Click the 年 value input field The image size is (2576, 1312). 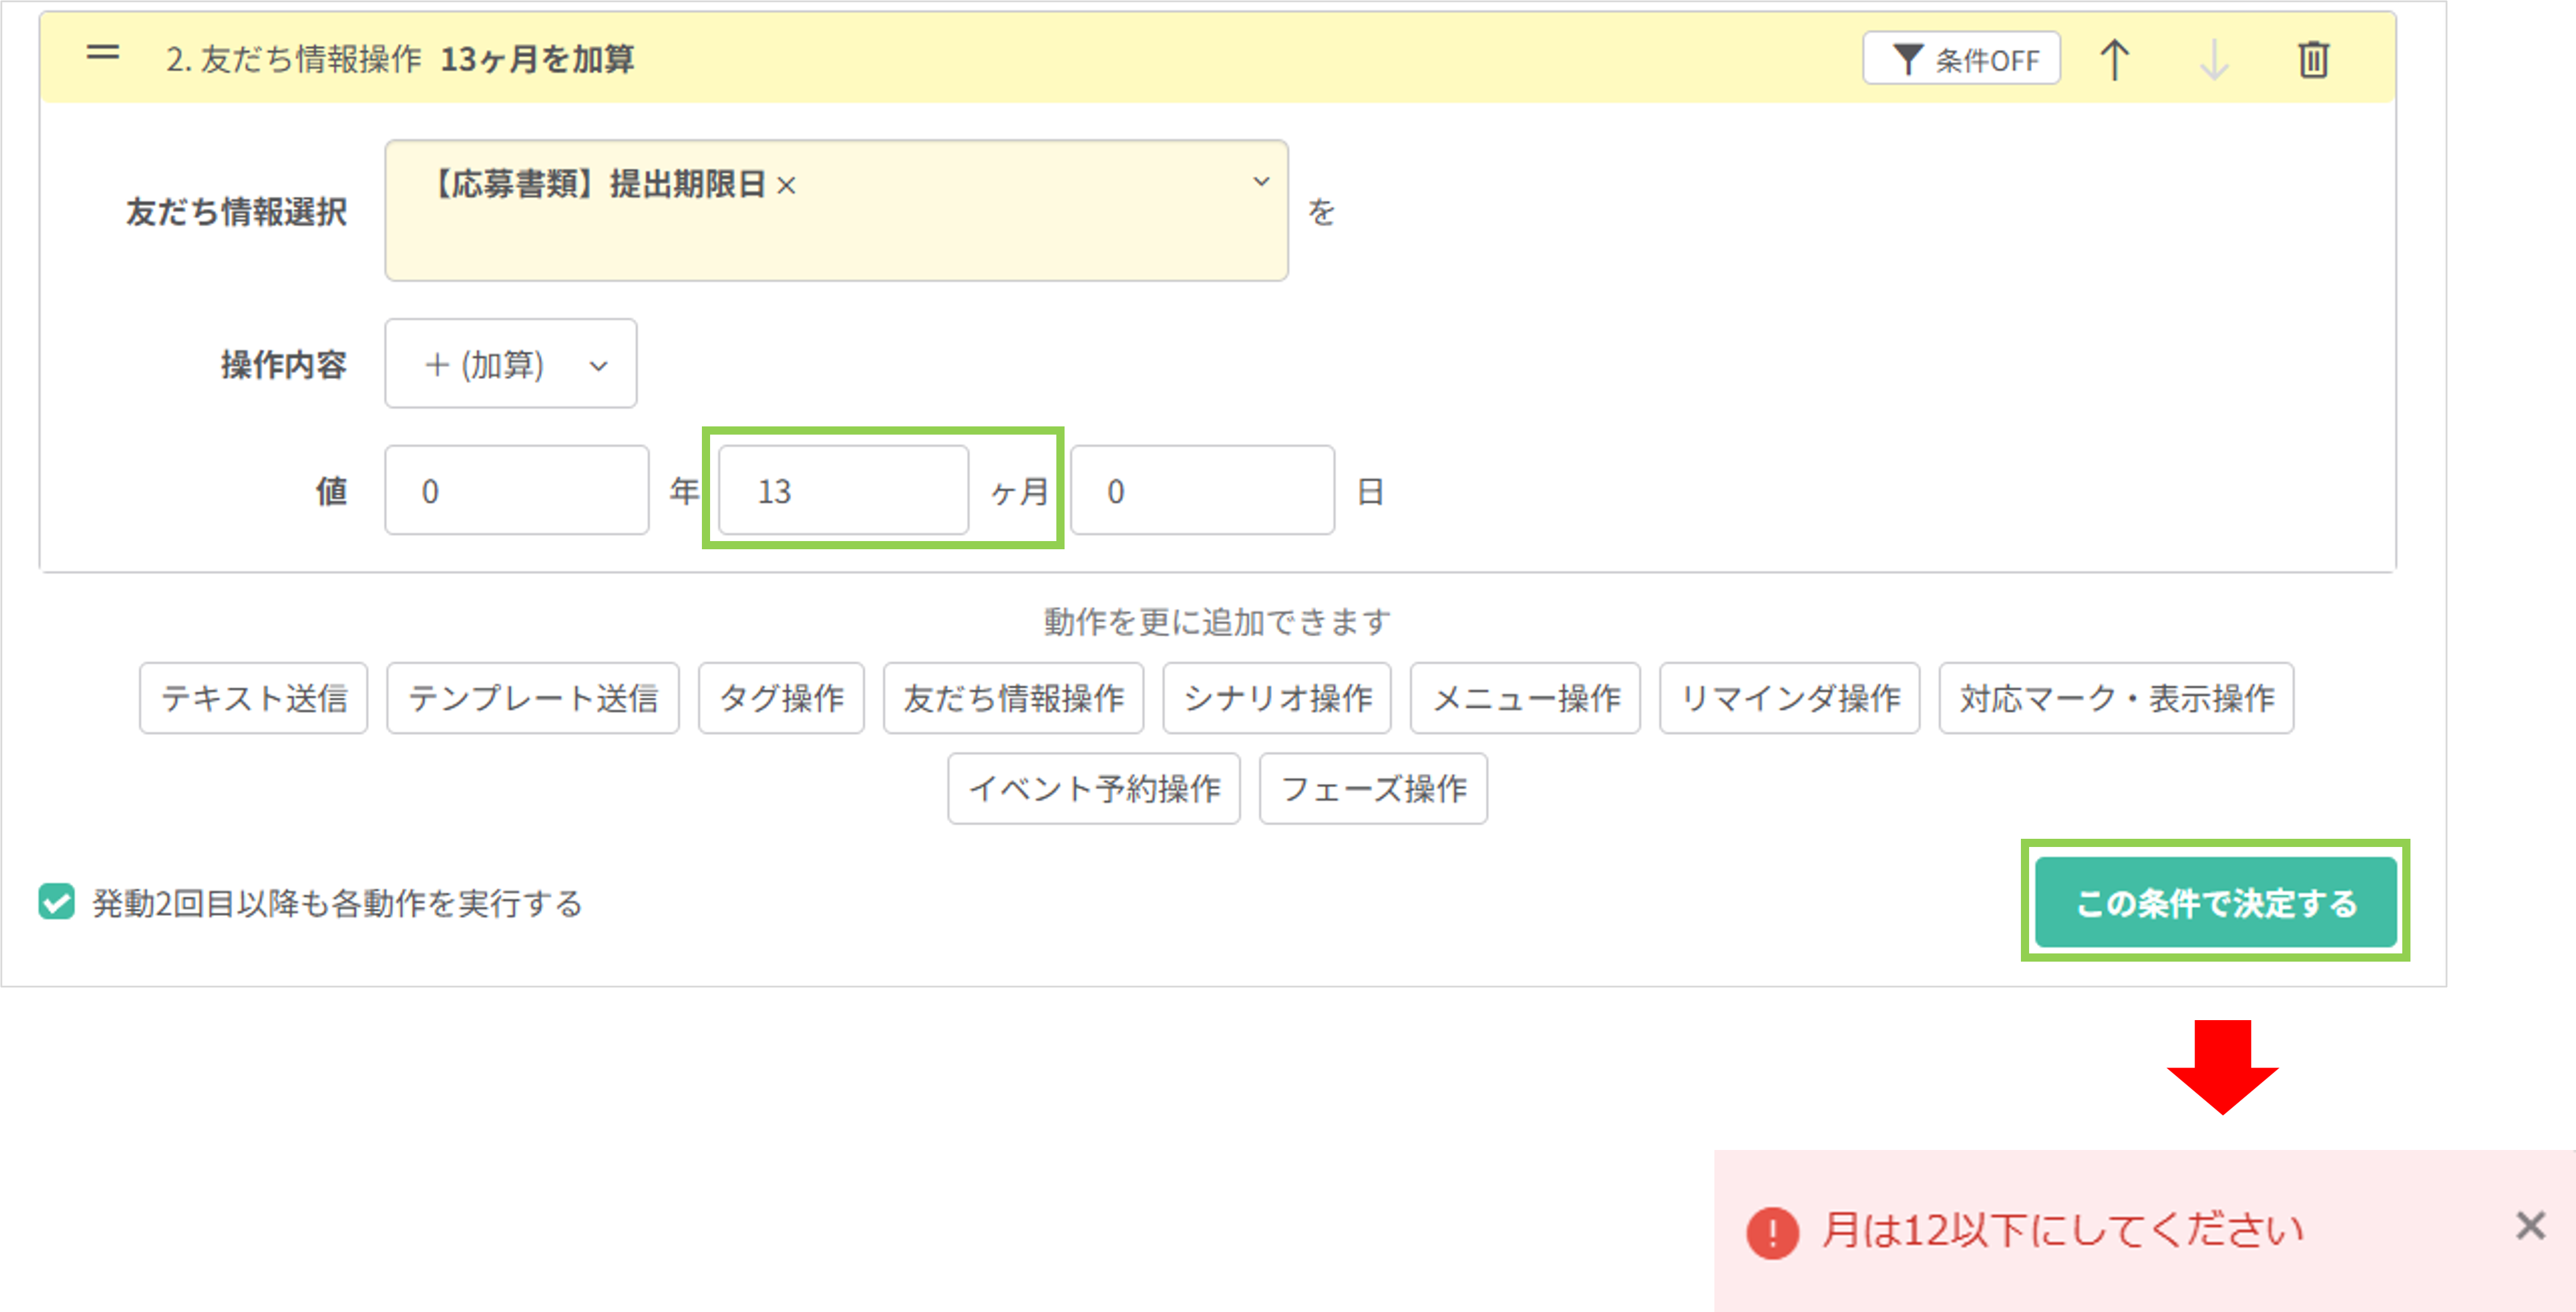516,491
